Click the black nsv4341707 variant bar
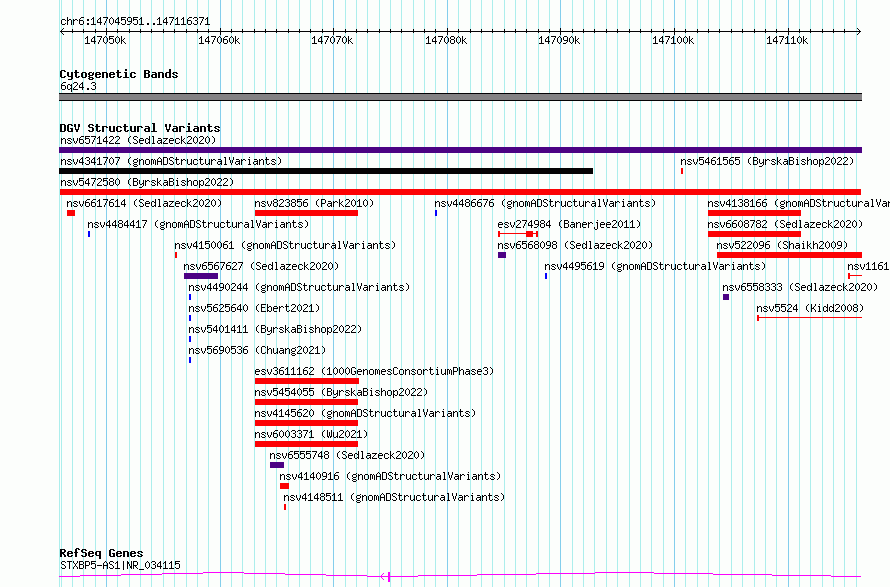 pos(326,171)
